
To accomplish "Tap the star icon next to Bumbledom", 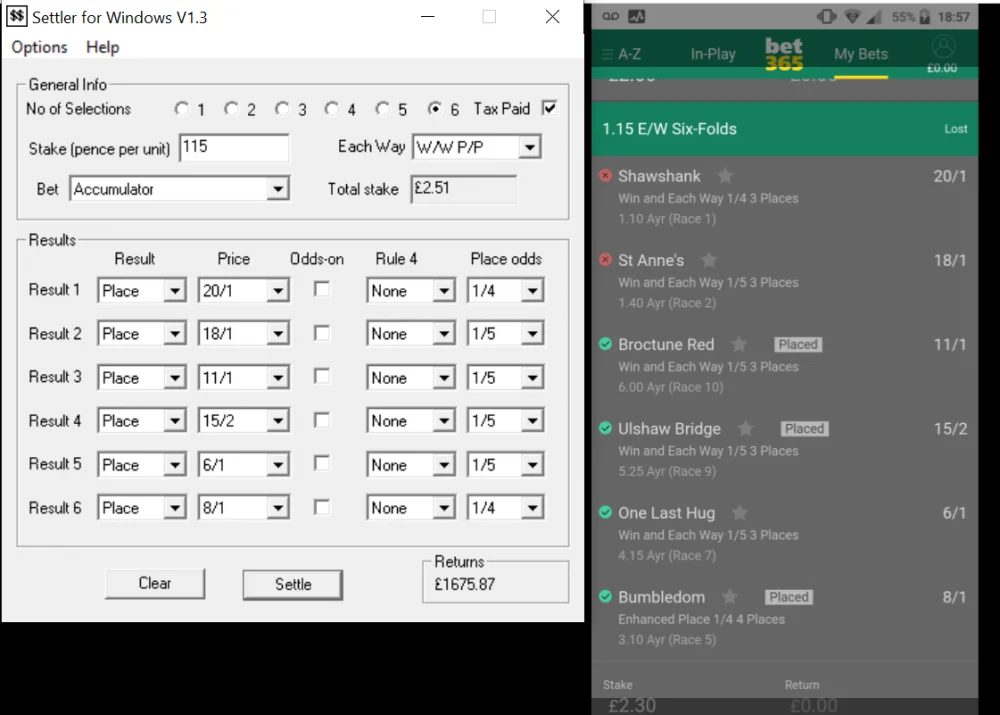I will point(730,597).
